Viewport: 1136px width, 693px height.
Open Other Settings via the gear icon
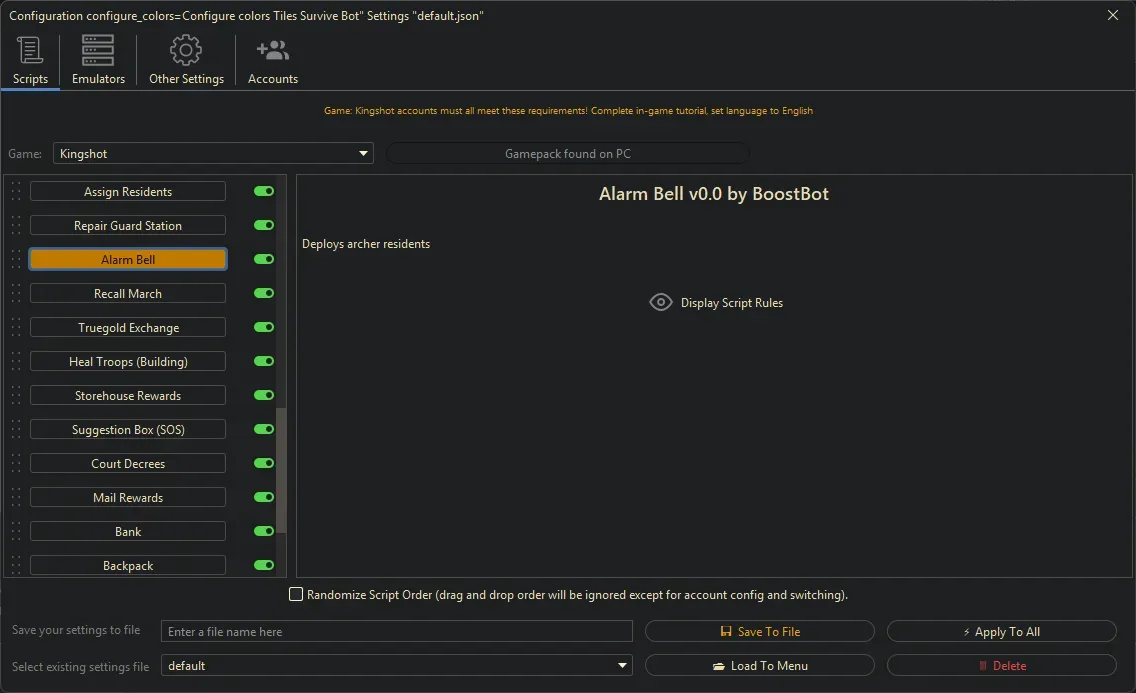(x=186, y=48)
